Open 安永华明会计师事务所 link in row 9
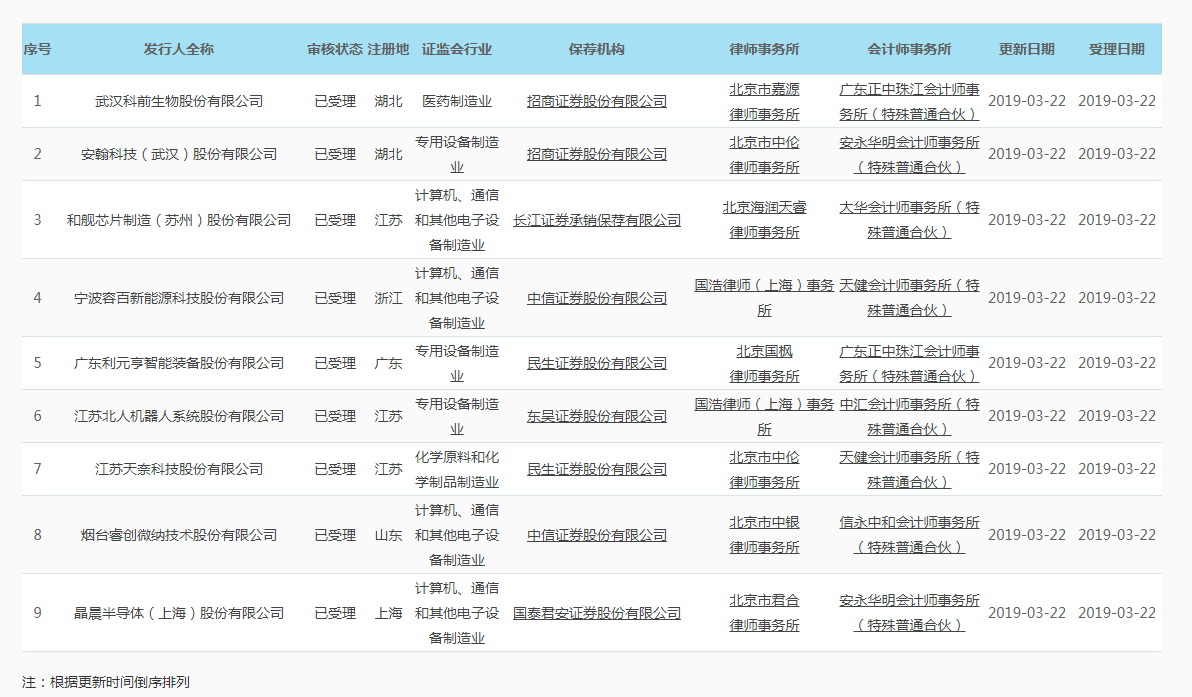 coord(909,613)
